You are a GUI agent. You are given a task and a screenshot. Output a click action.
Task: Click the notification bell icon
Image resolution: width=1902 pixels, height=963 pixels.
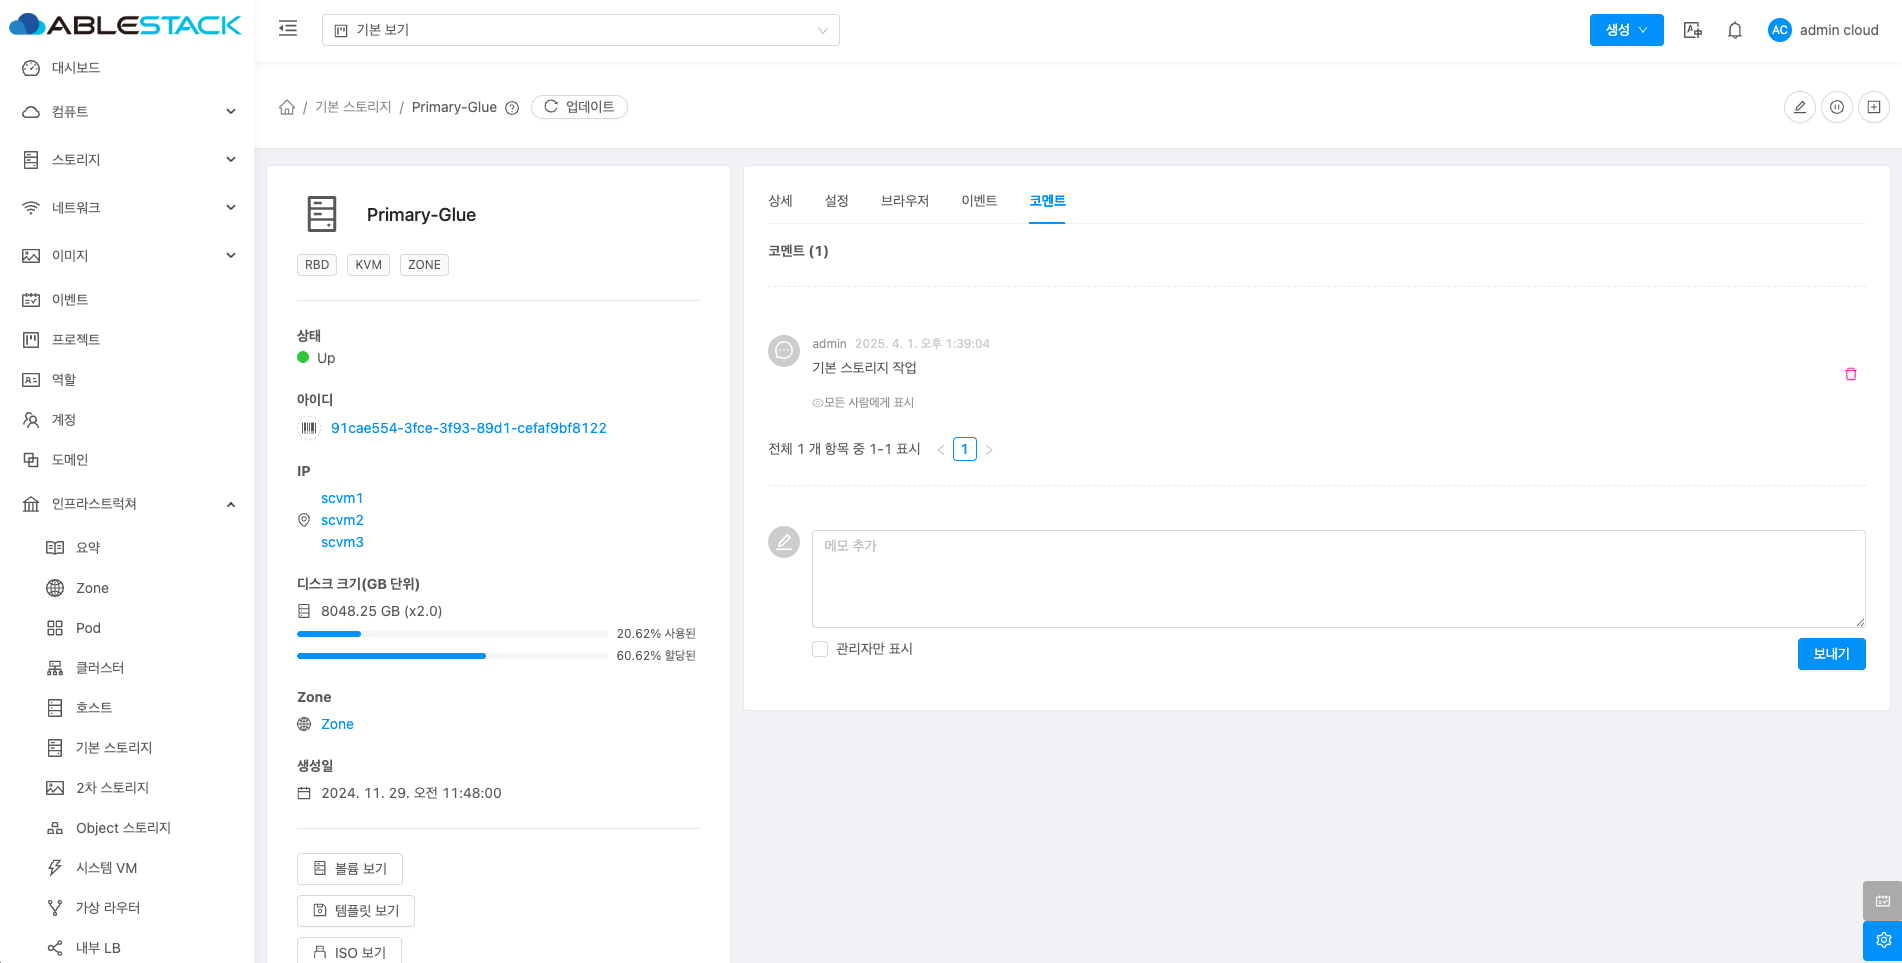[x=1735, y=30]
